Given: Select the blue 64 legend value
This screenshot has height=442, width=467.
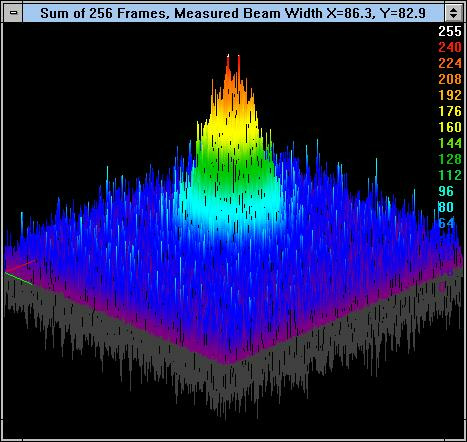Looking at the screenshot, I should pos(446,223).
